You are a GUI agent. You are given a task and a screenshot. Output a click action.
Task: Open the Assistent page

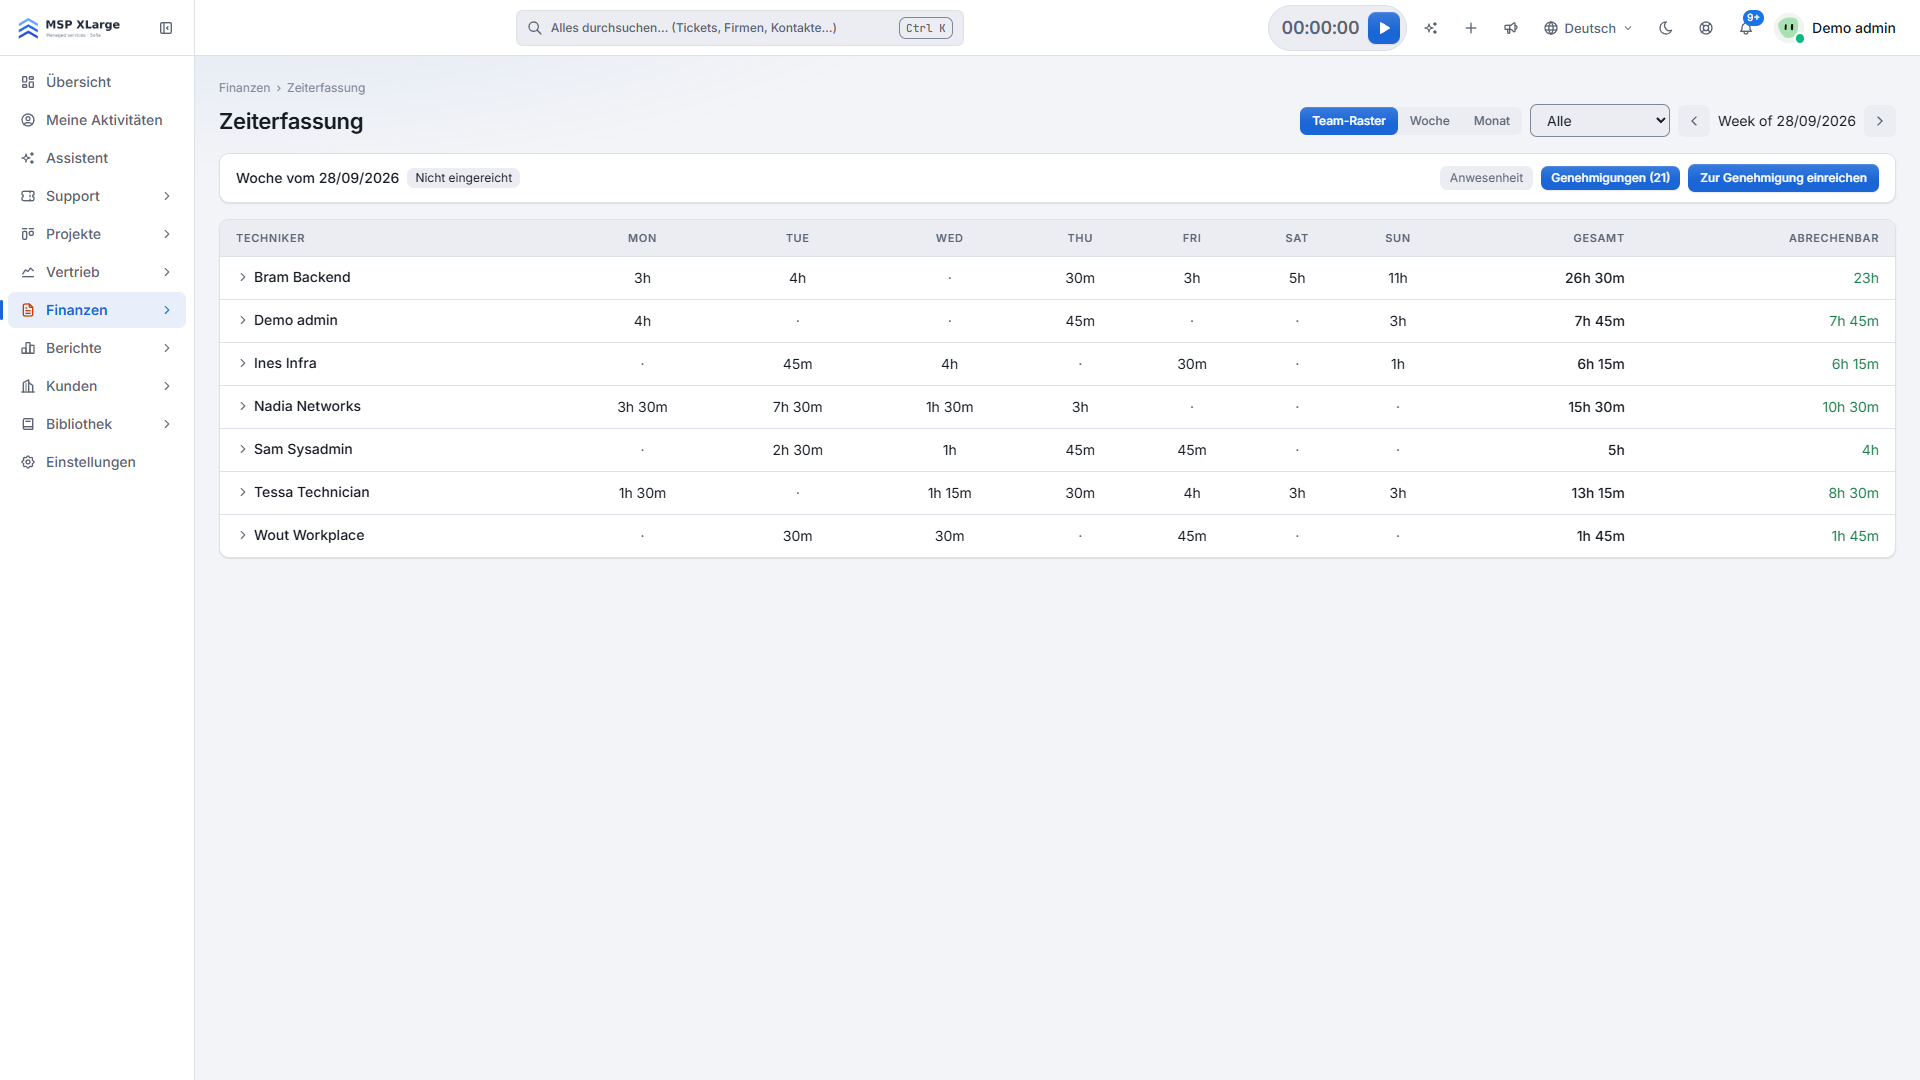coord(97,158)
